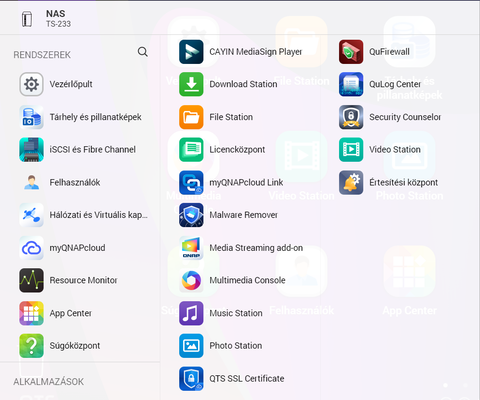Click the Video Station menu label
The width and height of the screenshot is (480, 400).
point(395,150)
